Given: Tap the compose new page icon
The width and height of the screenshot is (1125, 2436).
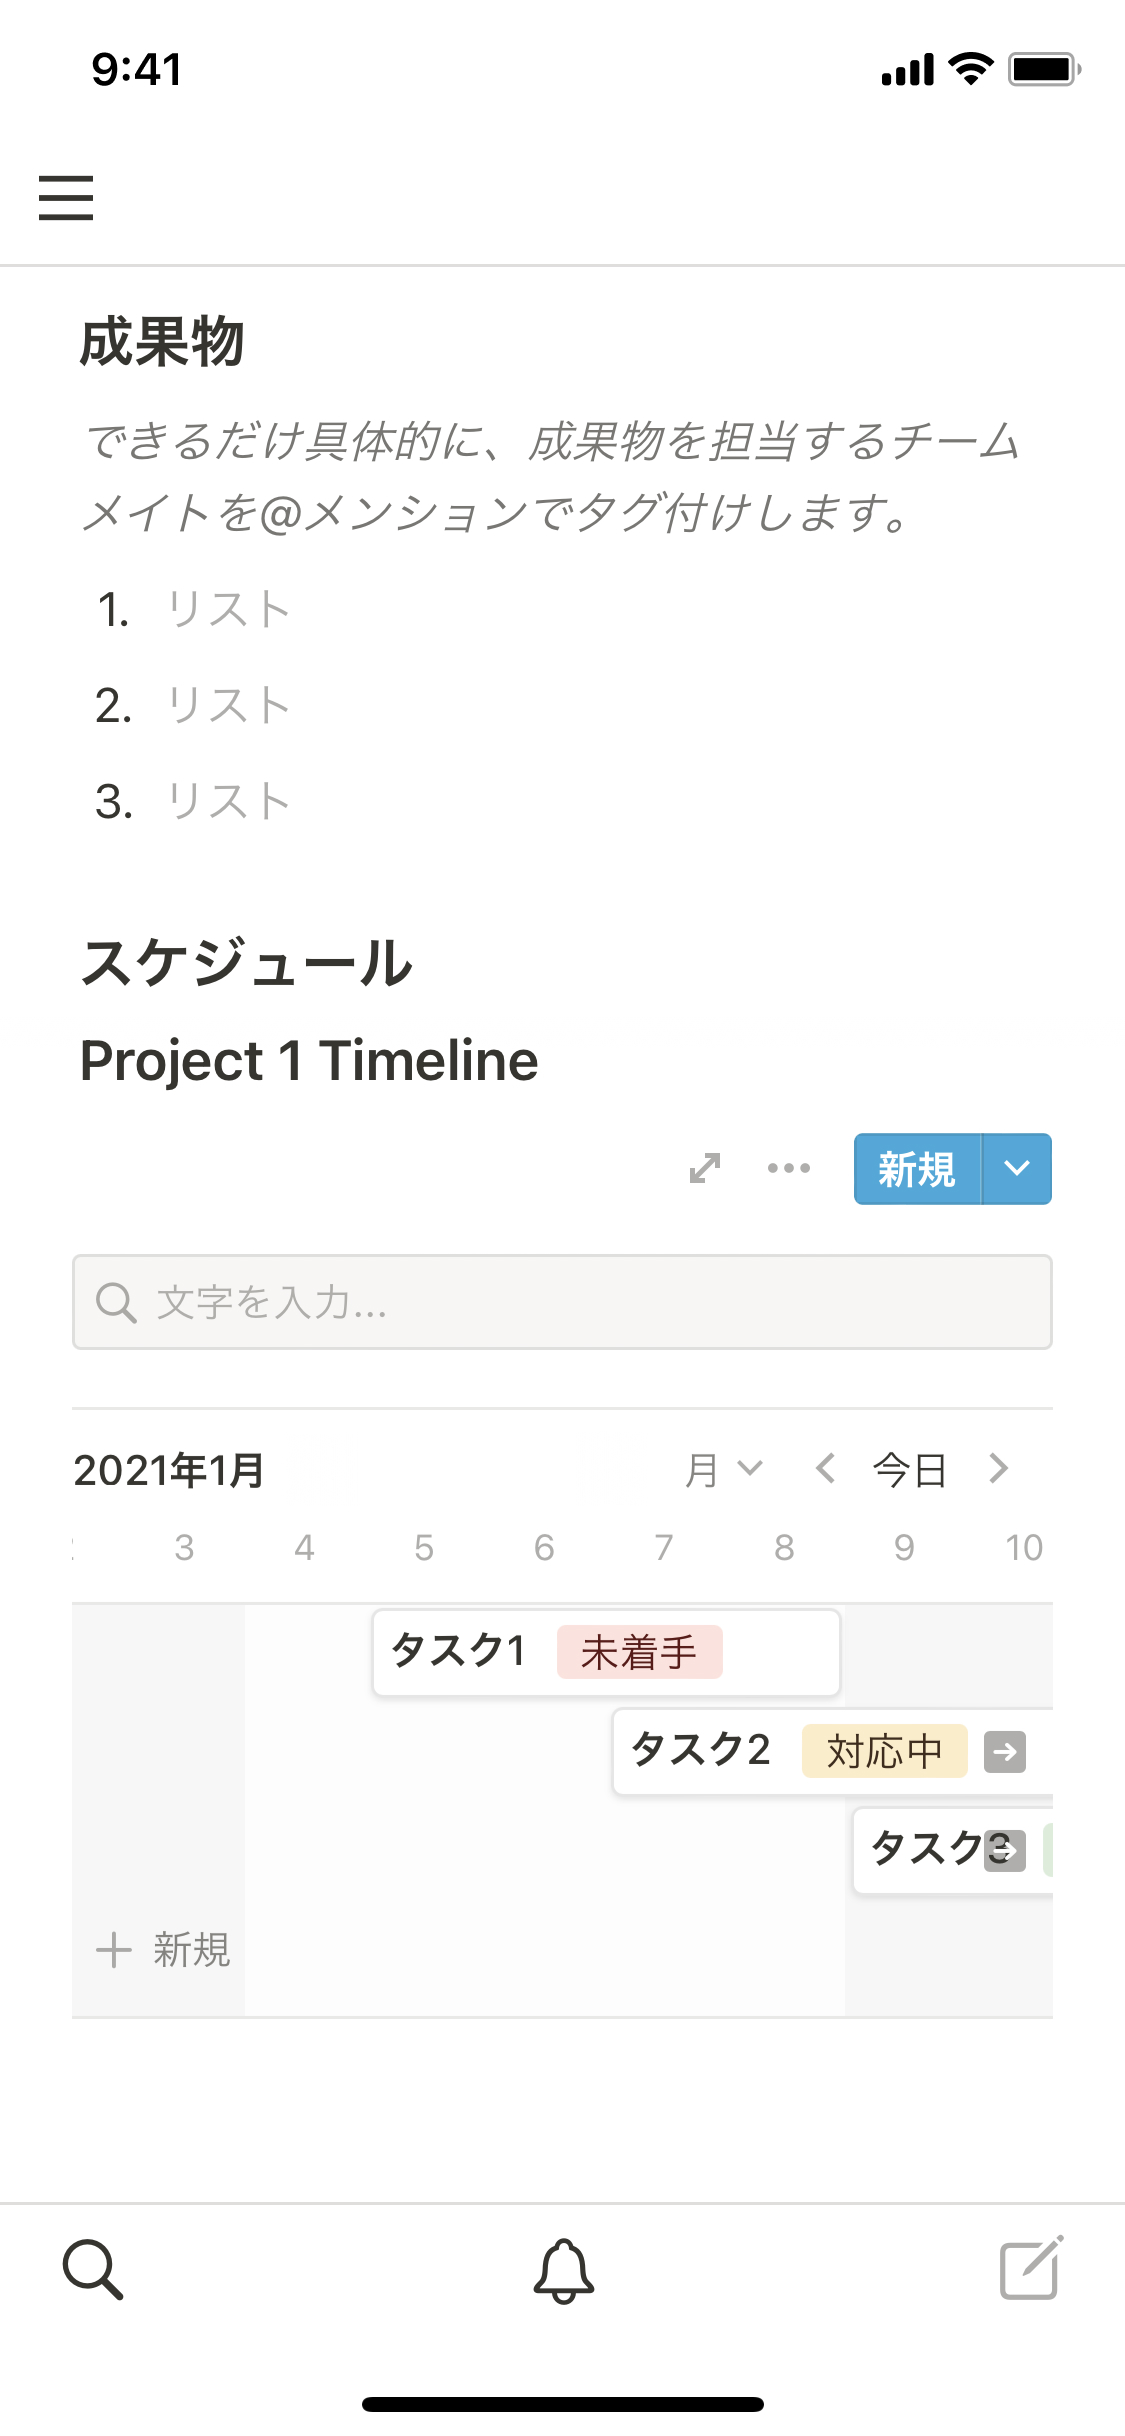Looking at the screenshot, I should (1030, 2270).
